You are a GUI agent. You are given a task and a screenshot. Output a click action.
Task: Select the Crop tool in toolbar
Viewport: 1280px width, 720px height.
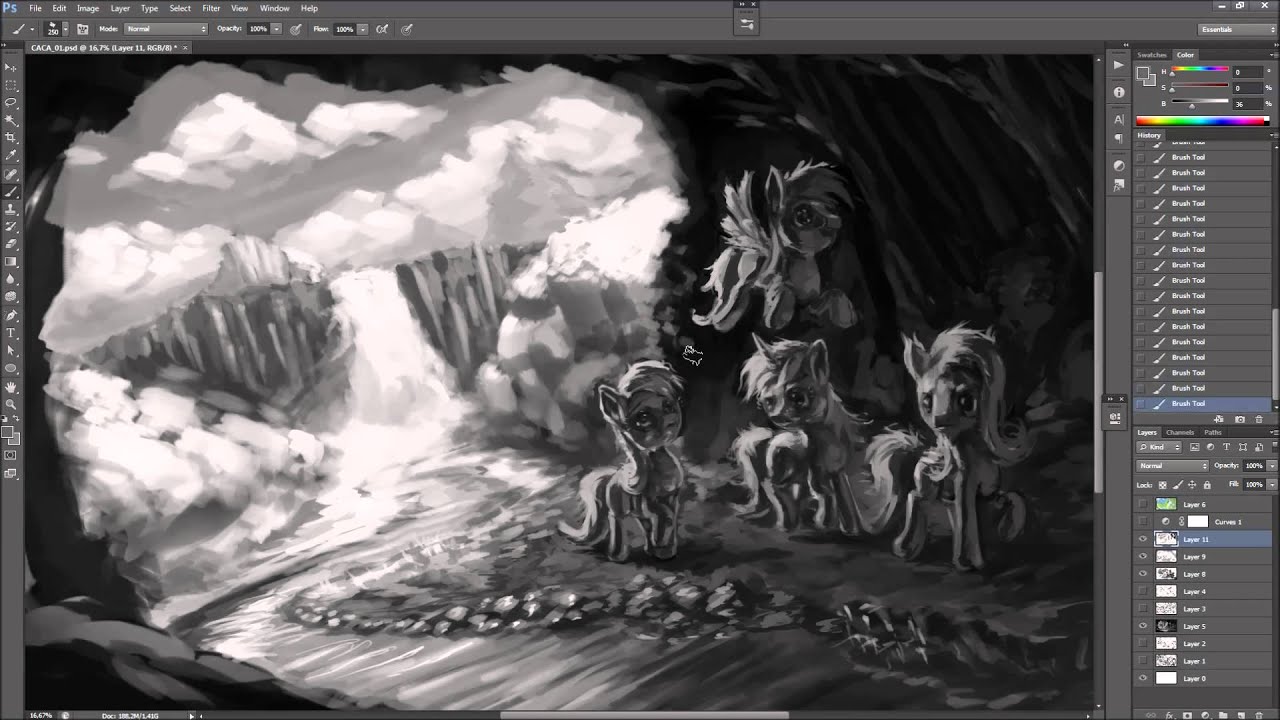11,137
